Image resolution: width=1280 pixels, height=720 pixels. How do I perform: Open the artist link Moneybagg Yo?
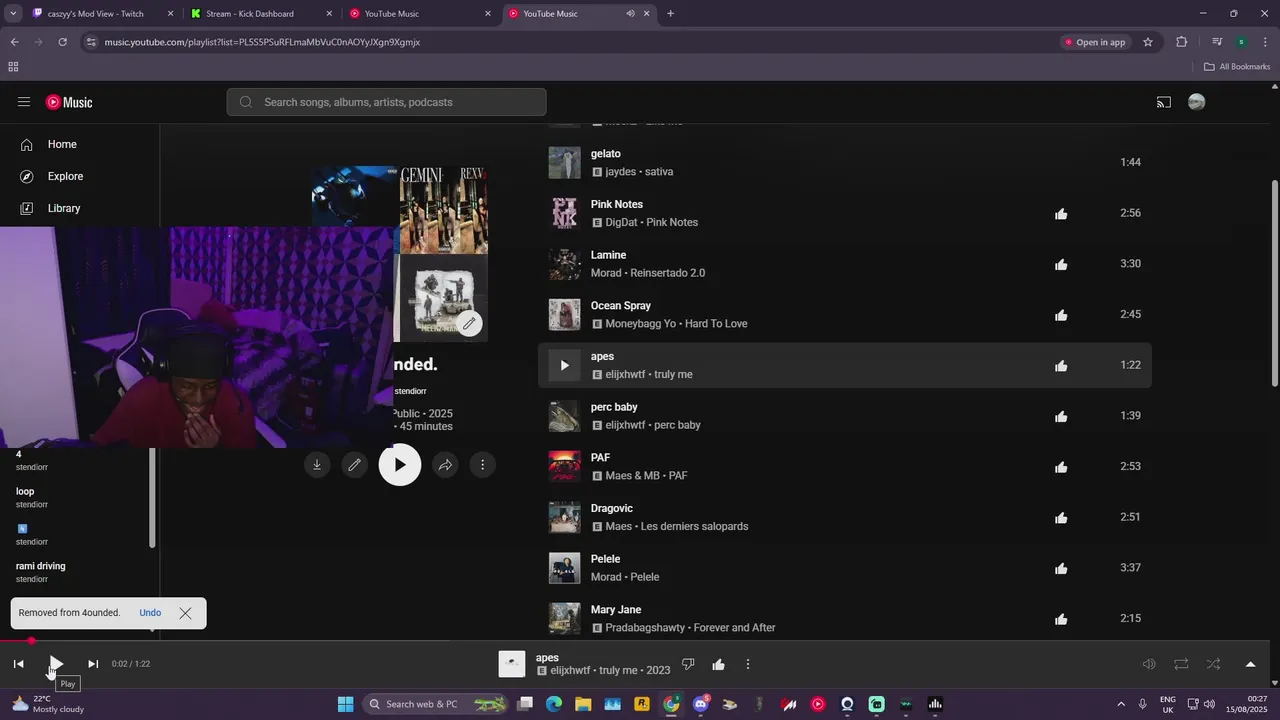pos(638,324)
